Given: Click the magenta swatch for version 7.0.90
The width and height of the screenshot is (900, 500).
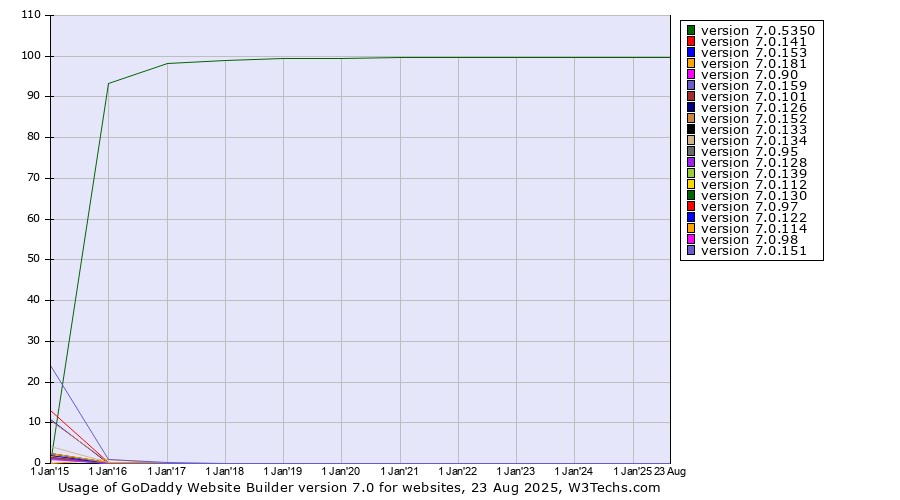Looking at the screenshot, I should [691, 74].
